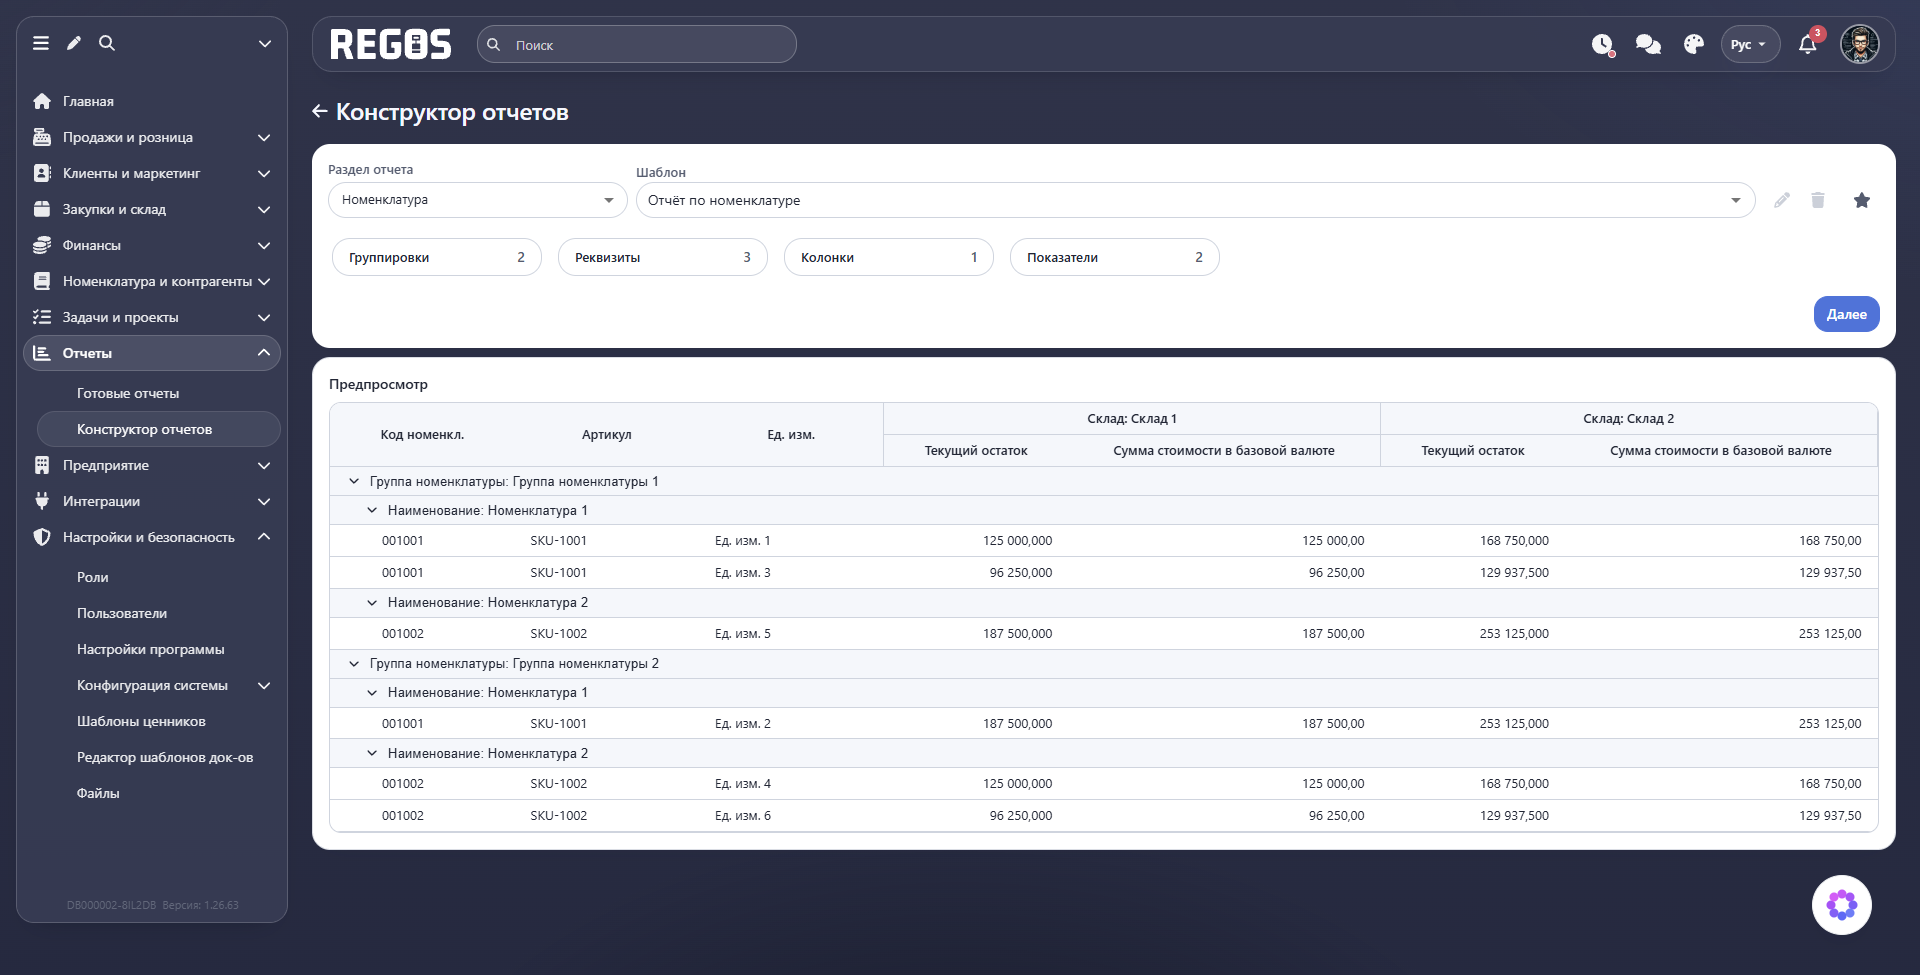Expand the Финансы menu
This screenshot has height=975, width=1920.
point(152,245)
